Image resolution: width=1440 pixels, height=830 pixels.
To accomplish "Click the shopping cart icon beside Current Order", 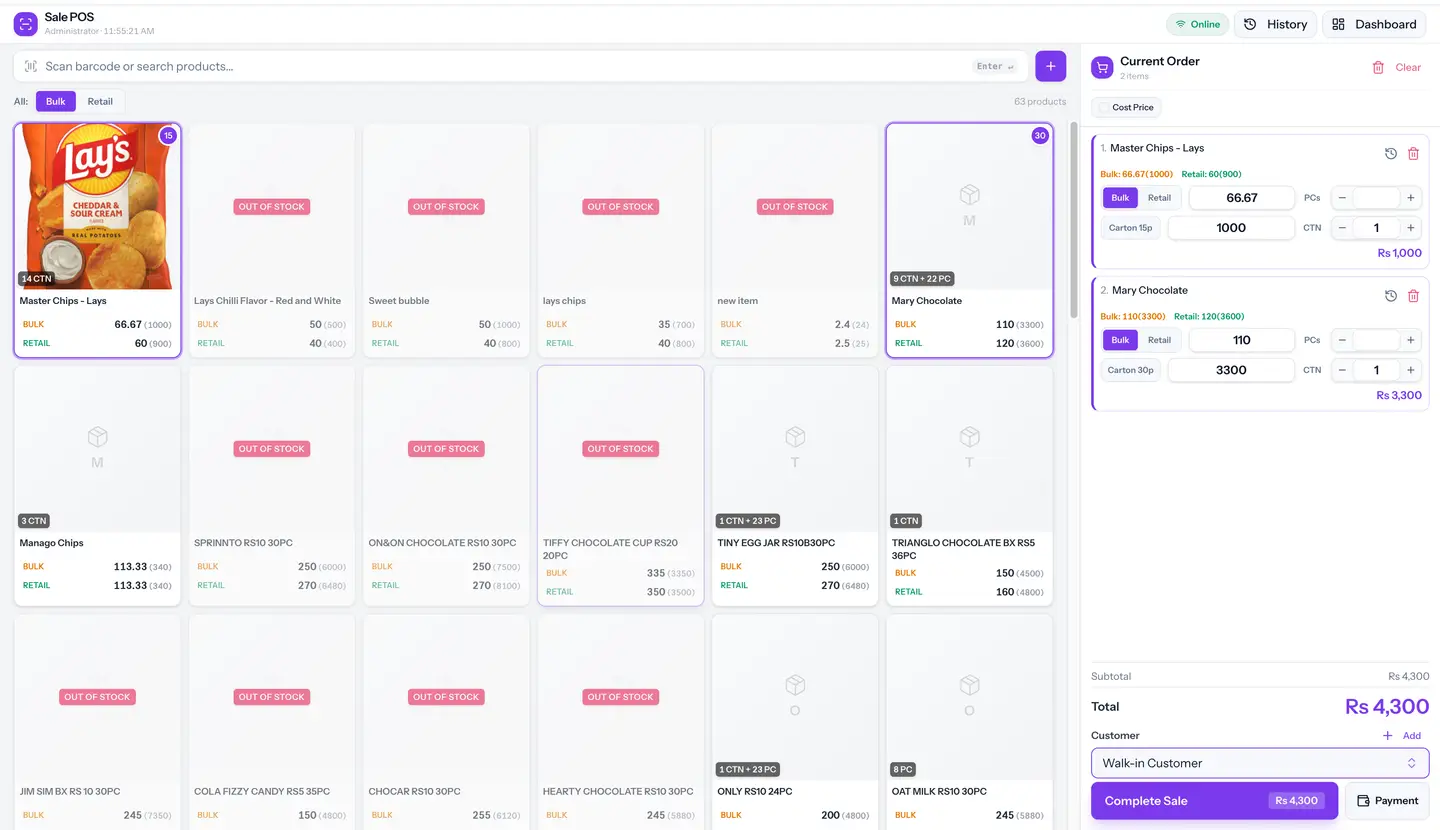I will [x=1102, y=67].
